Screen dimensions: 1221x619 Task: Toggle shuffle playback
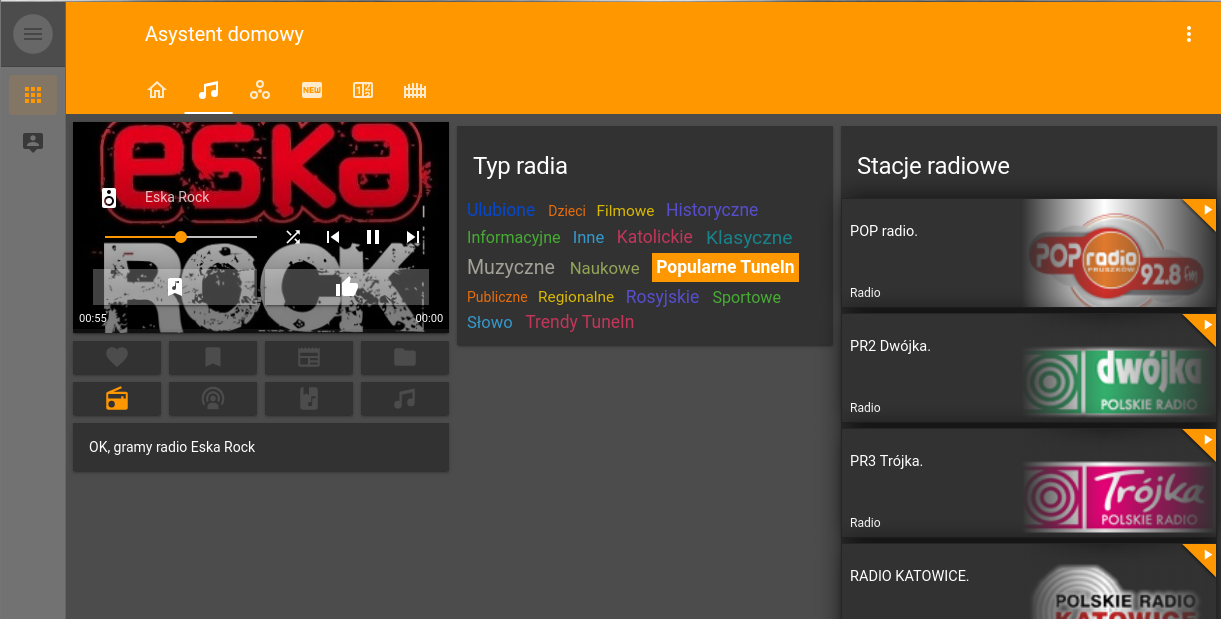point(292,237)
